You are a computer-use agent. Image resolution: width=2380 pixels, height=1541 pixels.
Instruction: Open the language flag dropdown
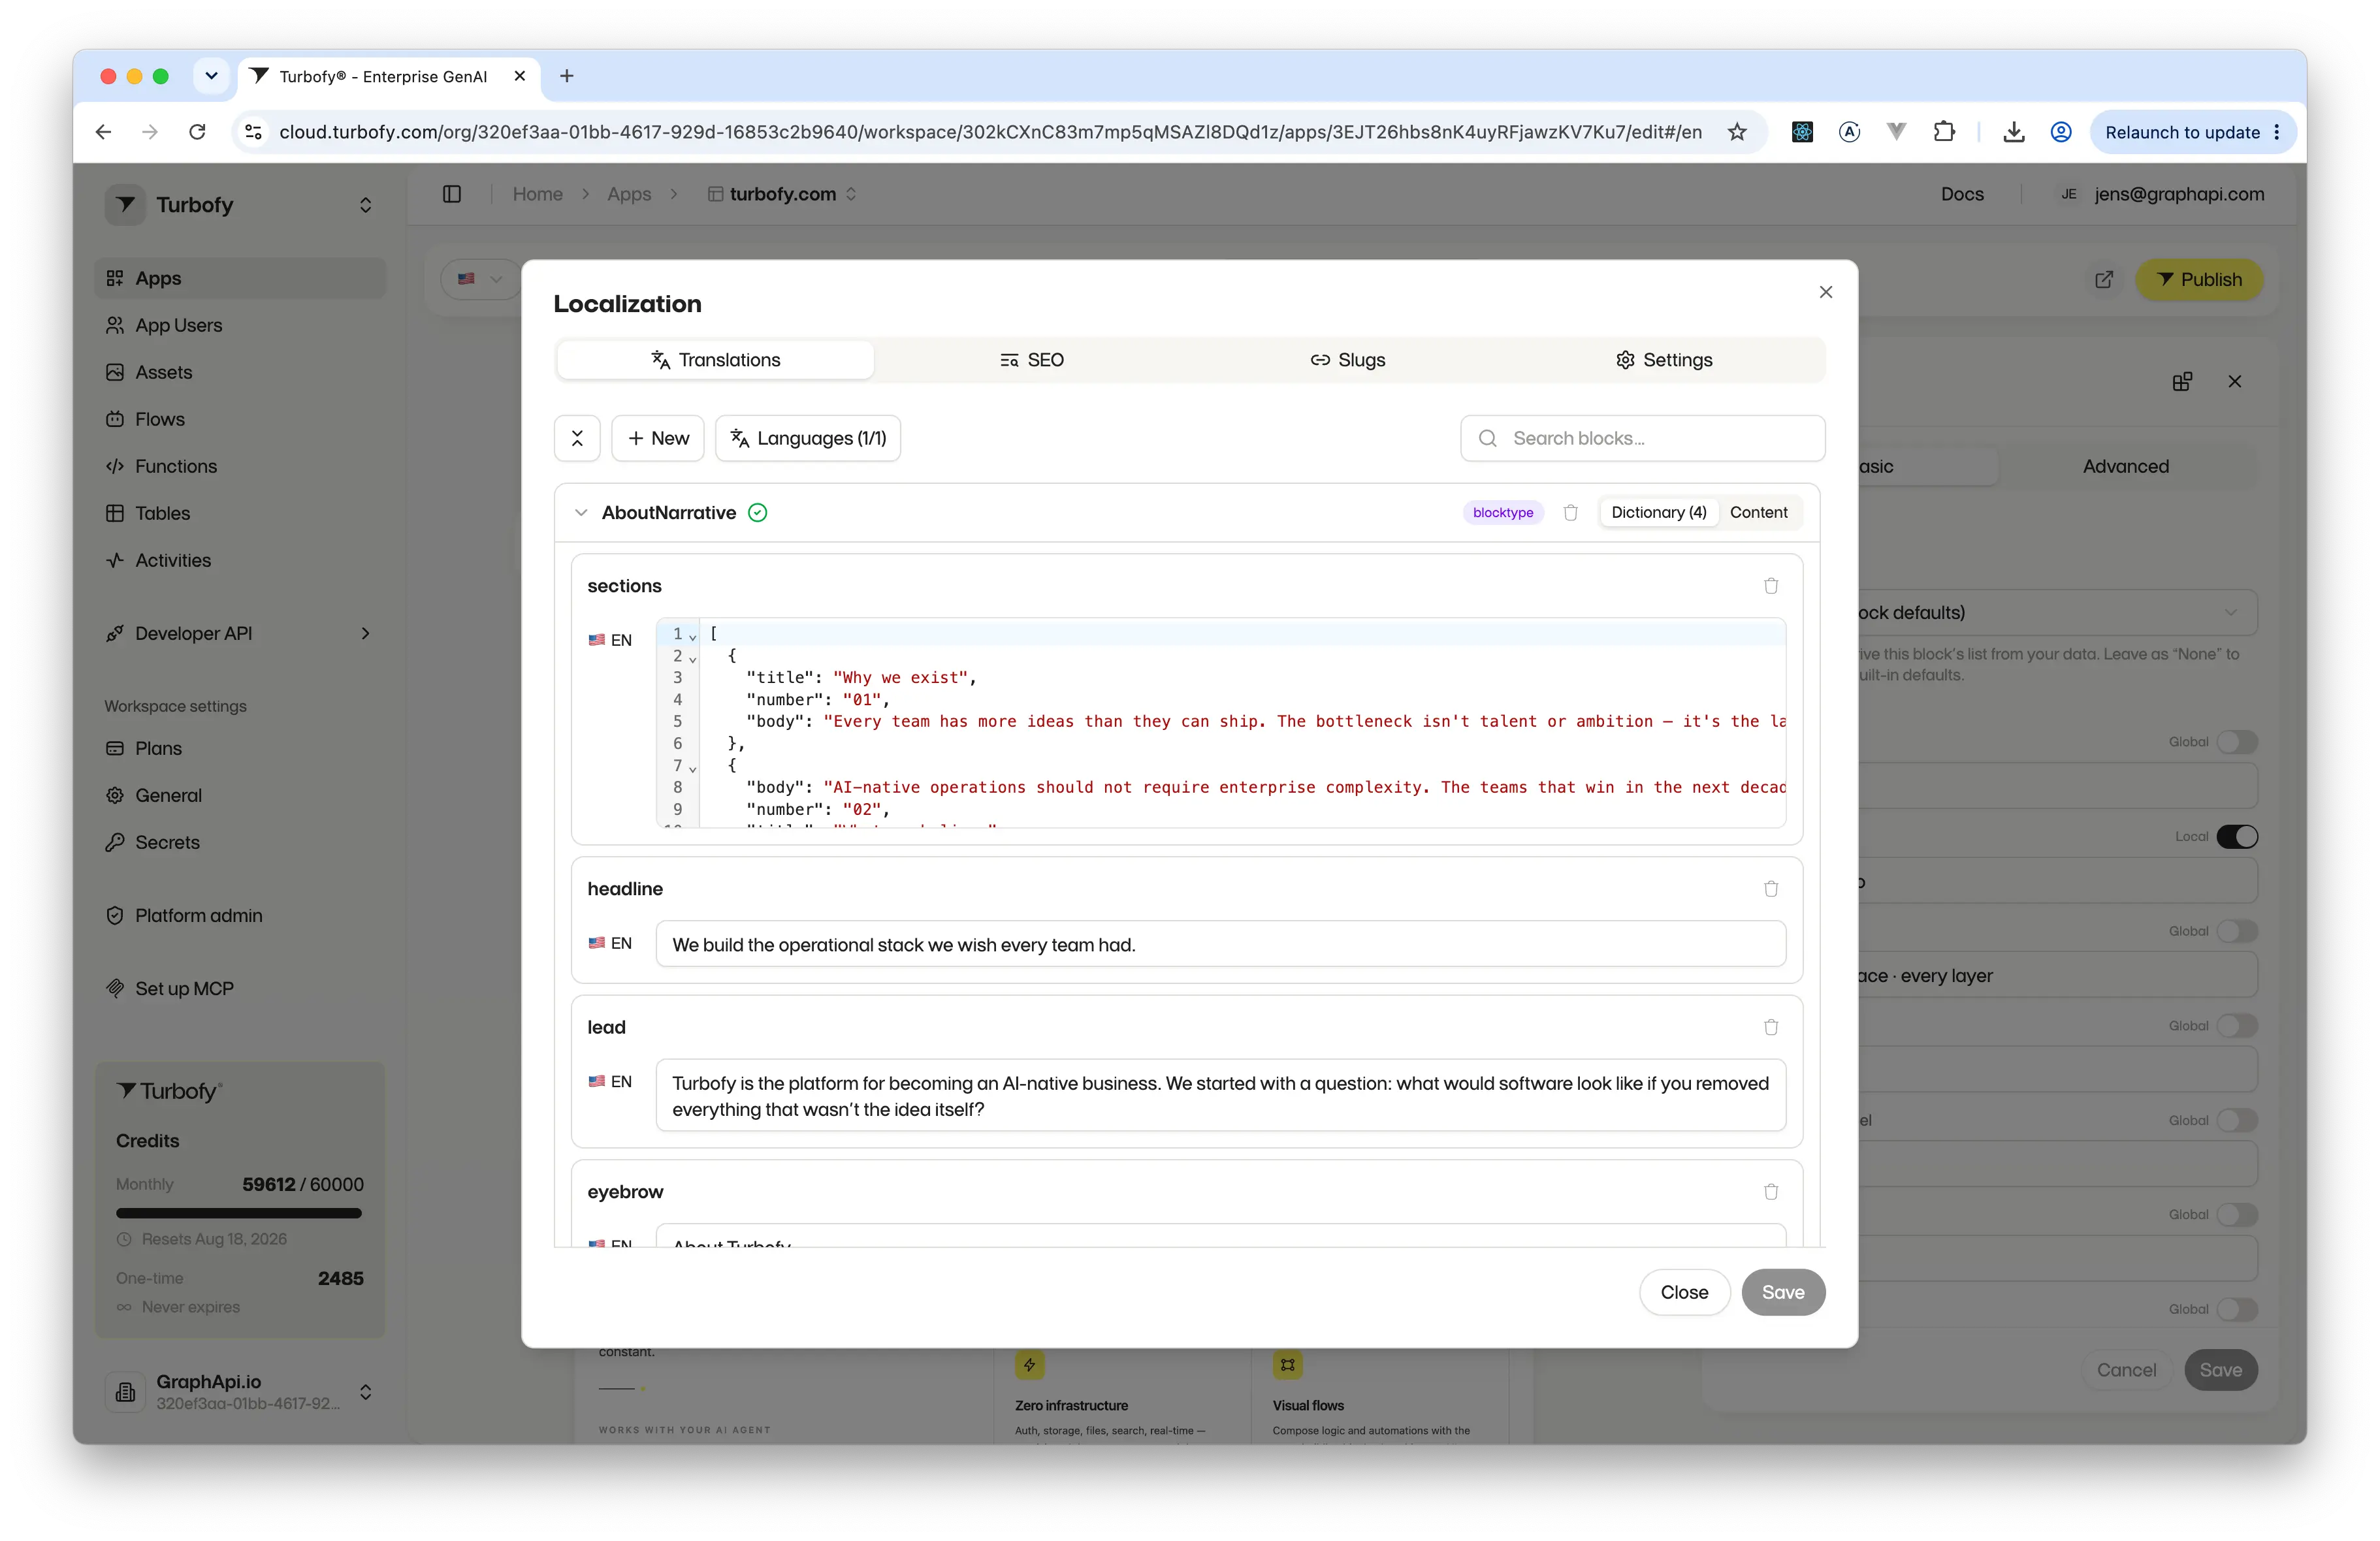(480, 279)
